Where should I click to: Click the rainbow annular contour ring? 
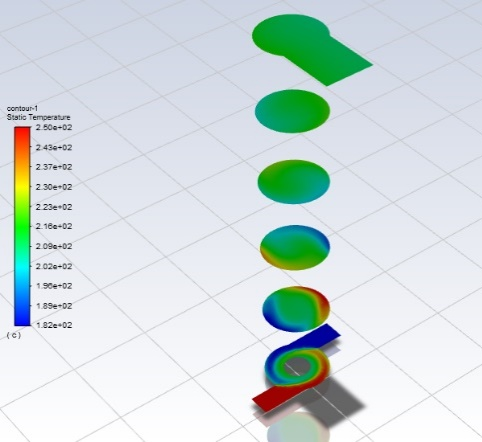(x=298, y=366)
